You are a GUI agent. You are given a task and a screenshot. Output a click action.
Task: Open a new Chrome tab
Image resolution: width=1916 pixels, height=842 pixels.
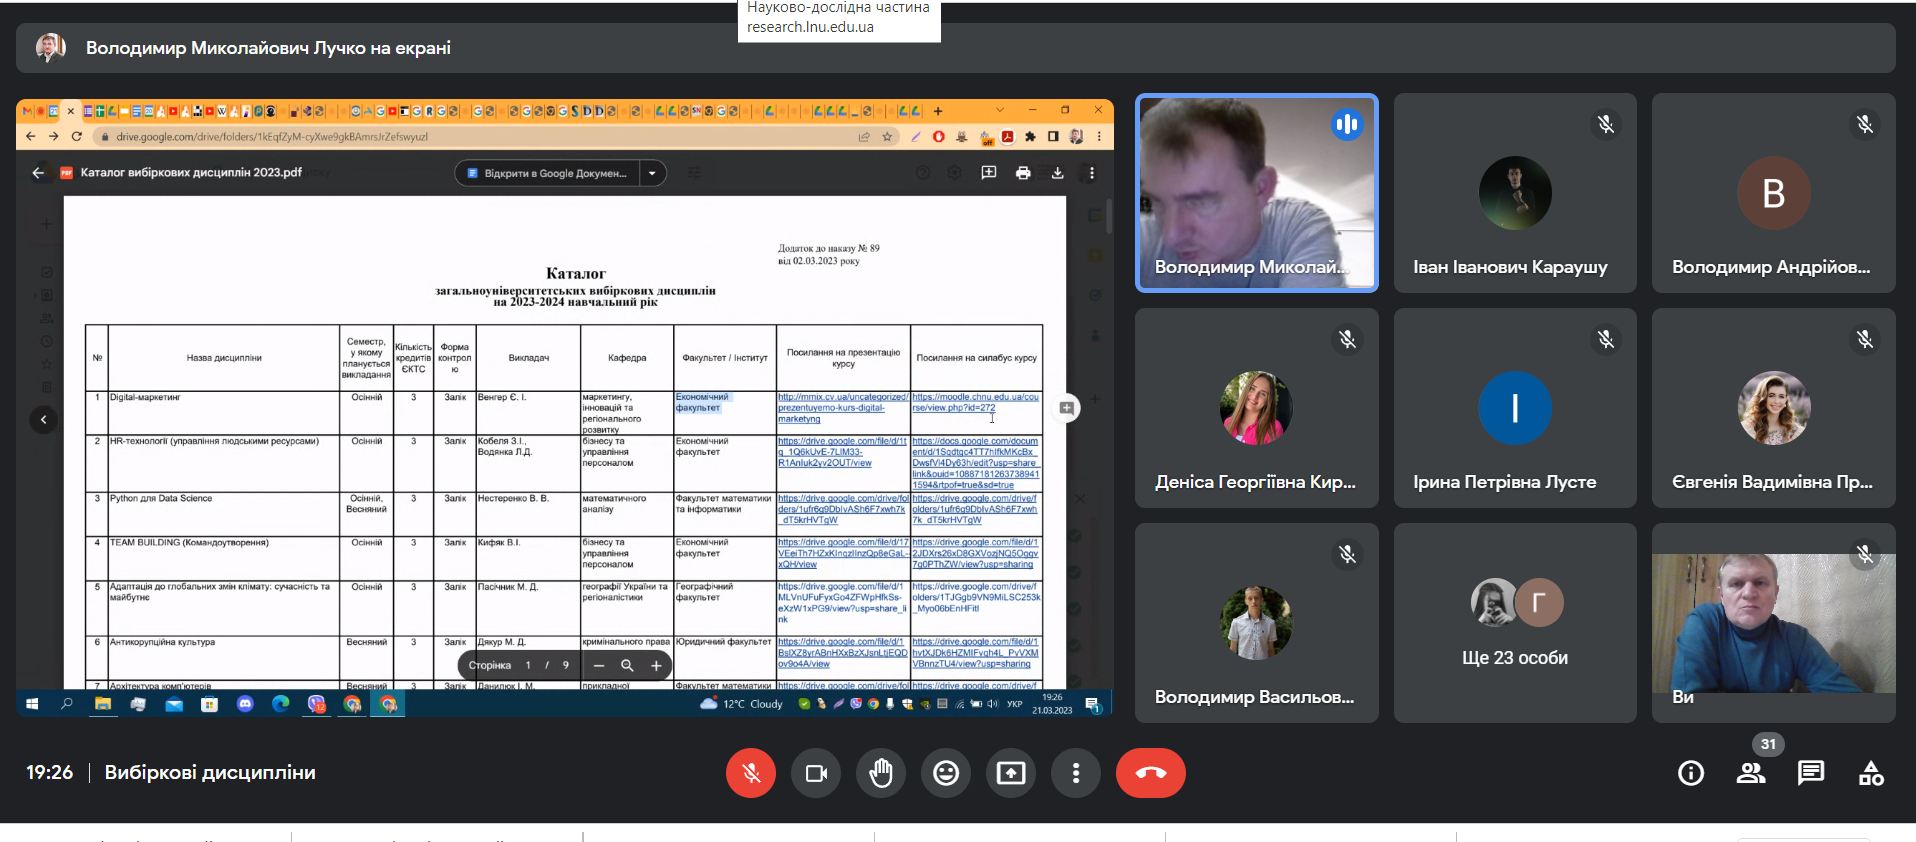(x=938, y=111)
